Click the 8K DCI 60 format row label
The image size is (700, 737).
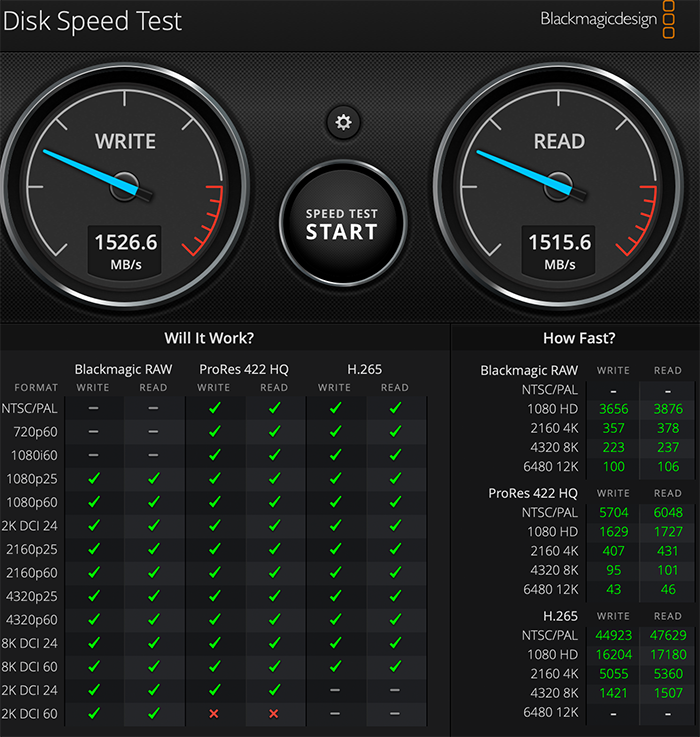coord(29,666)
